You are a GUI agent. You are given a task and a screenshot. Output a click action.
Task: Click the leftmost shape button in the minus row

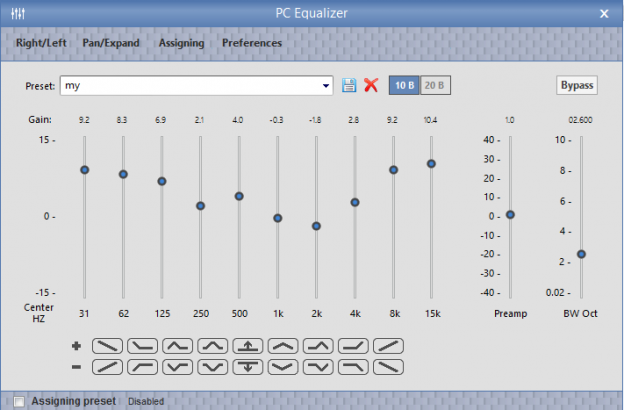[x=108, y=367]
